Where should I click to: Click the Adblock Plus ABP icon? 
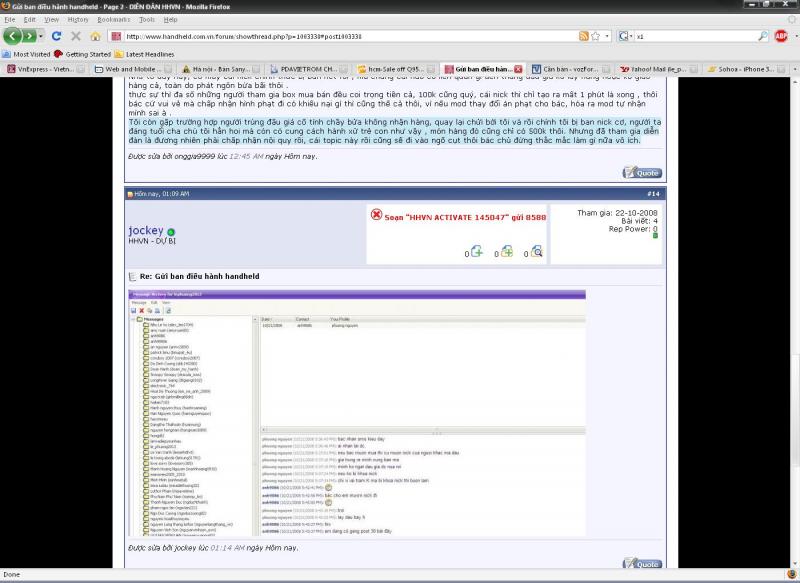tap(781, 36)
